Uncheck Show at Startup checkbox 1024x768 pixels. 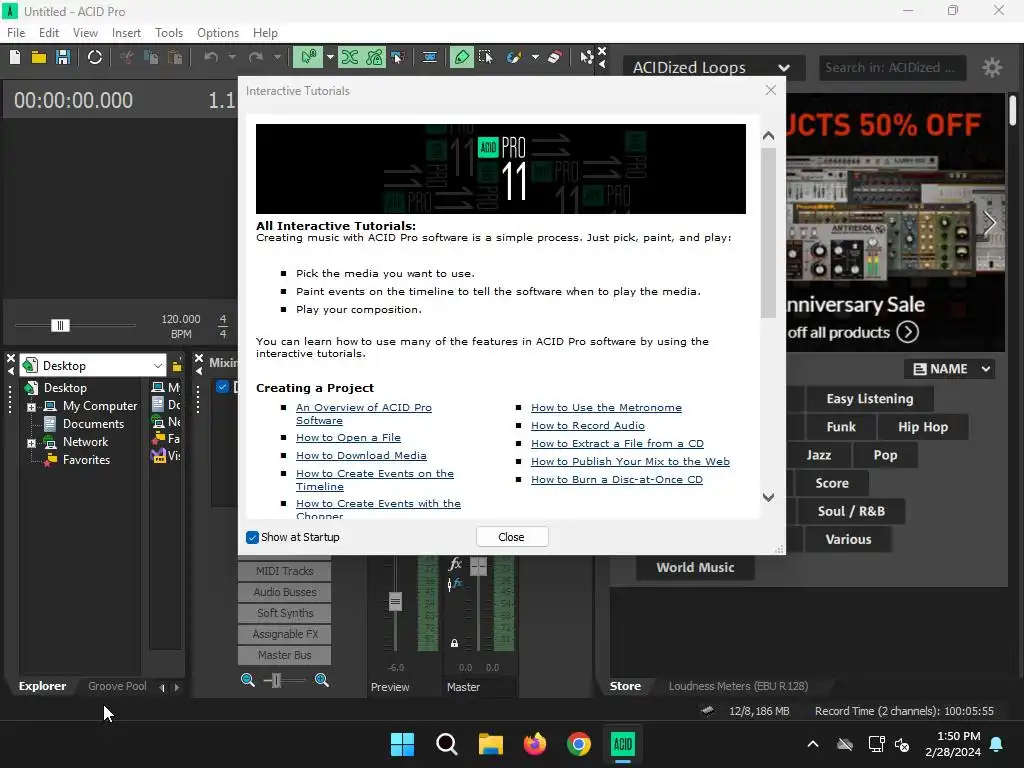point(252,537)
